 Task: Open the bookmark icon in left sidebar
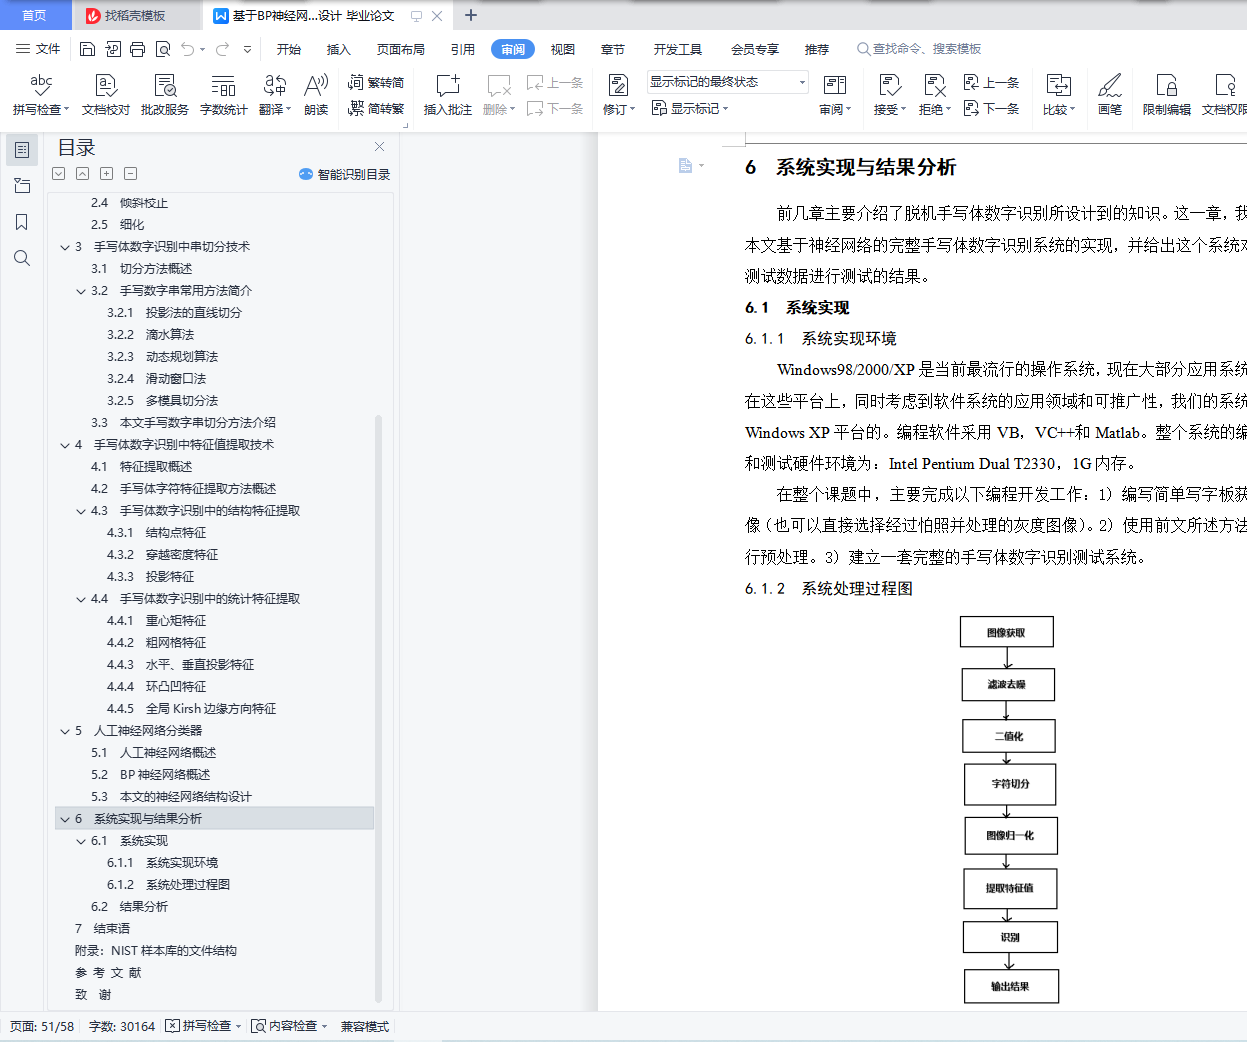coord(22,222)
